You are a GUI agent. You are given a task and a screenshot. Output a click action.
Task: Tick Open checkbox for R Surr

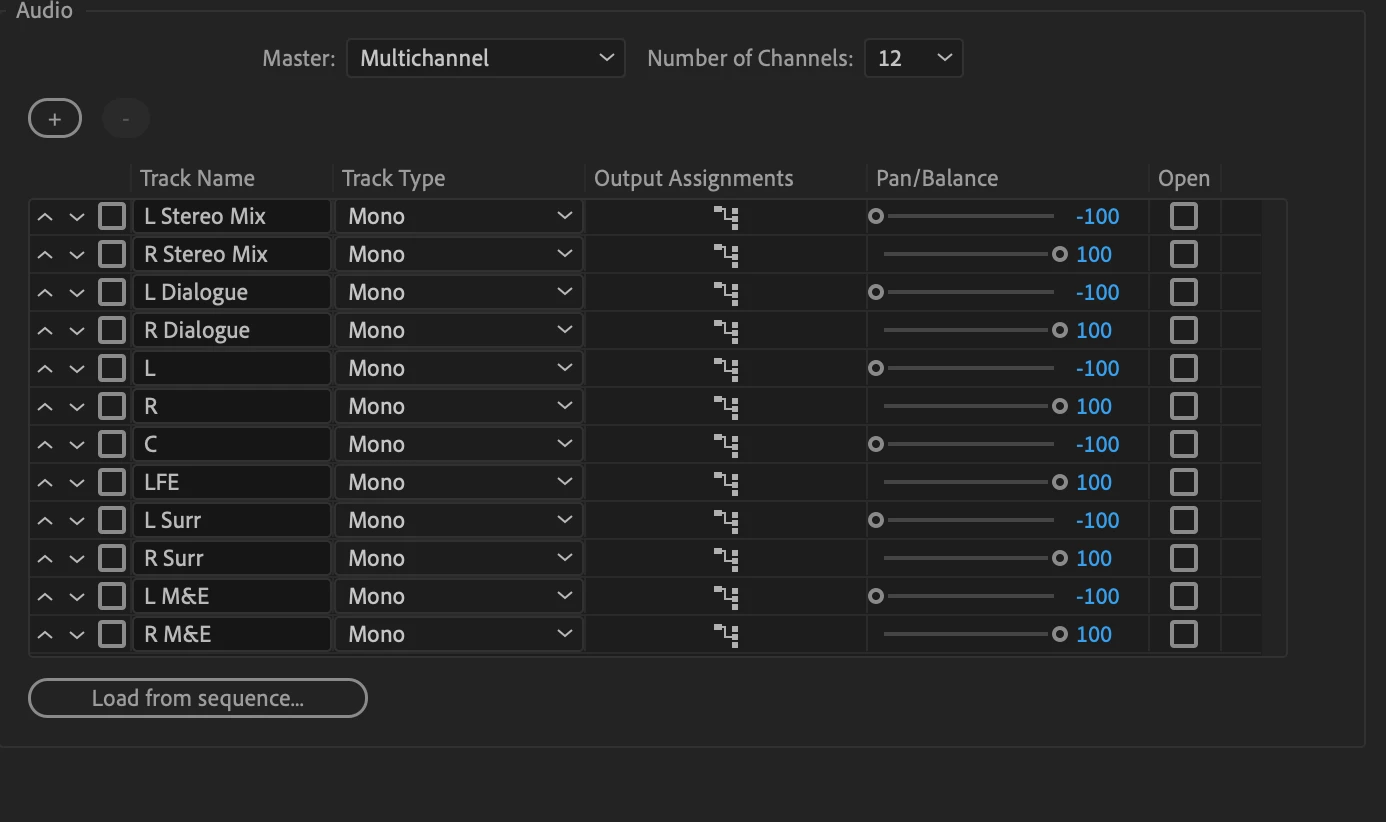pyautogui.click(x=1184, y=559)
